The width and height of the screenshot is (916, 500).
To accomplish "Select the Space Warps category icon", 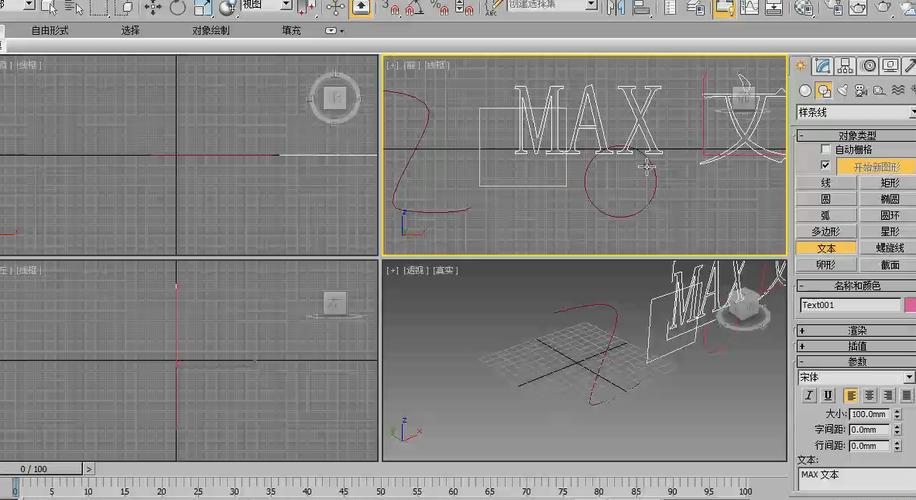I will [898, 90].
